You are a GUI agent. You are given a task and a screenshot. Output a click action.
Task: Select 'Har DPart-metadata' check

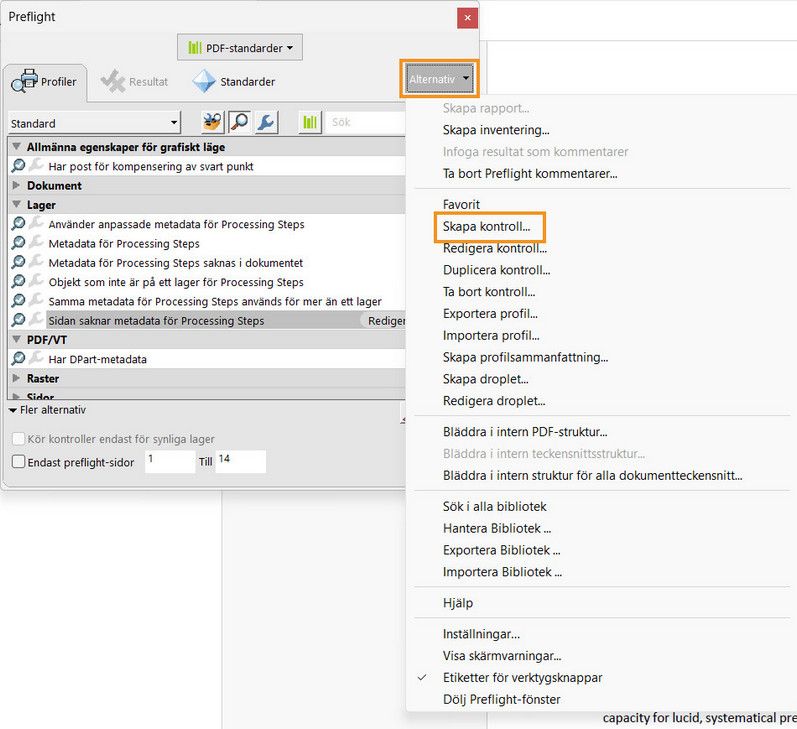pyautogui.click(x=98, y=359)
